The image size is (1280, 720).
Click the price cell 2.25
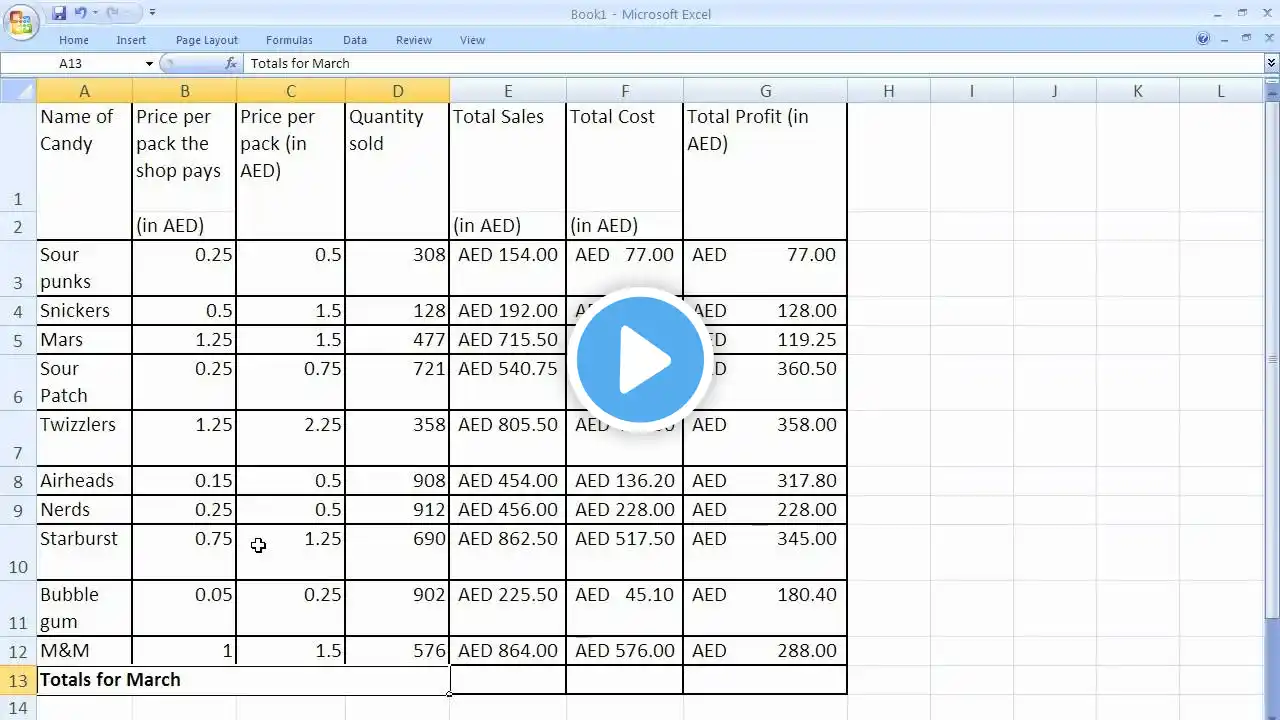pos(291,438)
